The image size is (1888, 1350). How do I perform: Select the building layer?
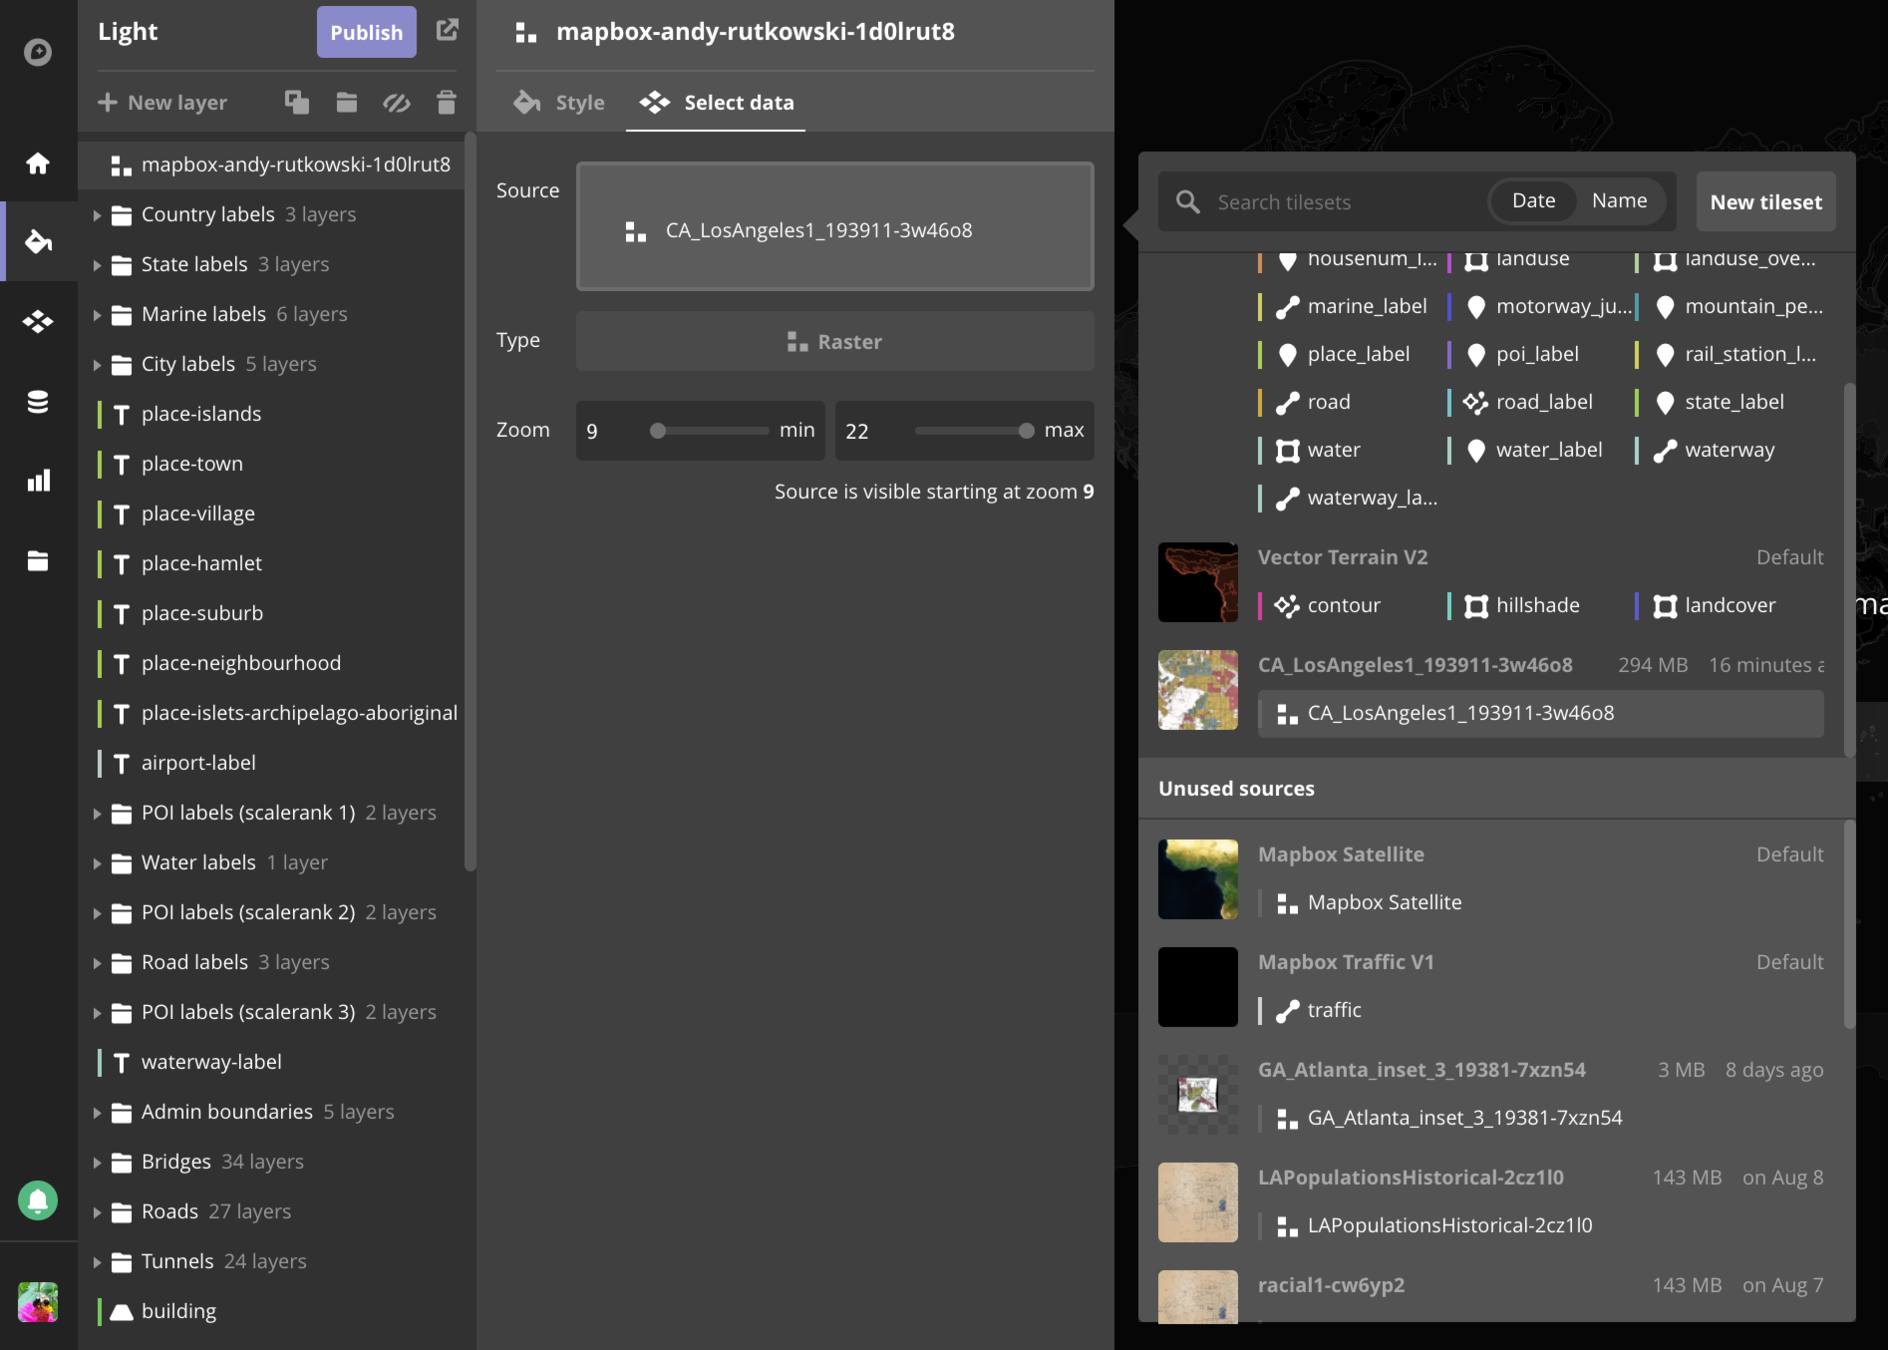[x=270, y=1311]
